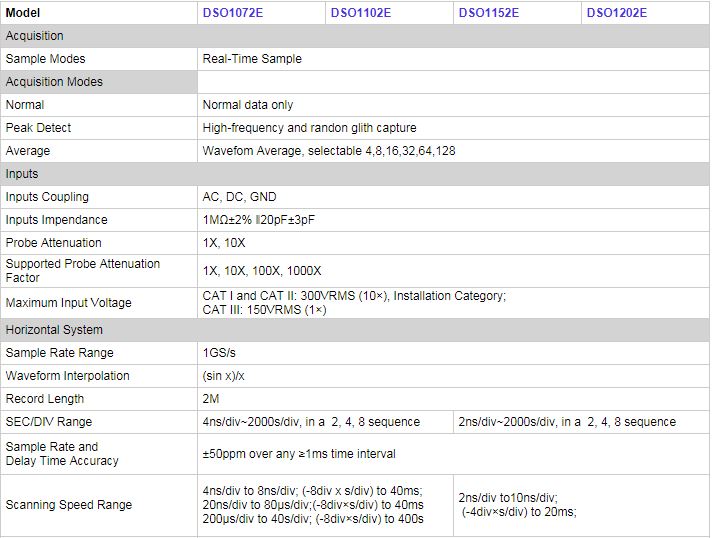The height and width of the screenshot is (538, 715).
Task: Click 'Sample Rate and Delay Time Accuracy' label
Action: (62, 454)
